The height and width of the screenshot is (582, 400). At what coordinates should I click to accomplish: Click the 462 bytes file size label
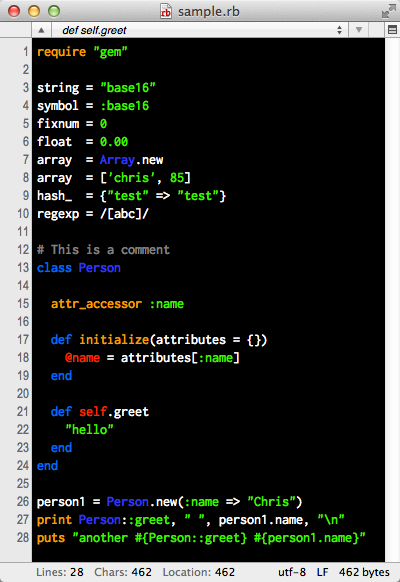click(364, 572)
